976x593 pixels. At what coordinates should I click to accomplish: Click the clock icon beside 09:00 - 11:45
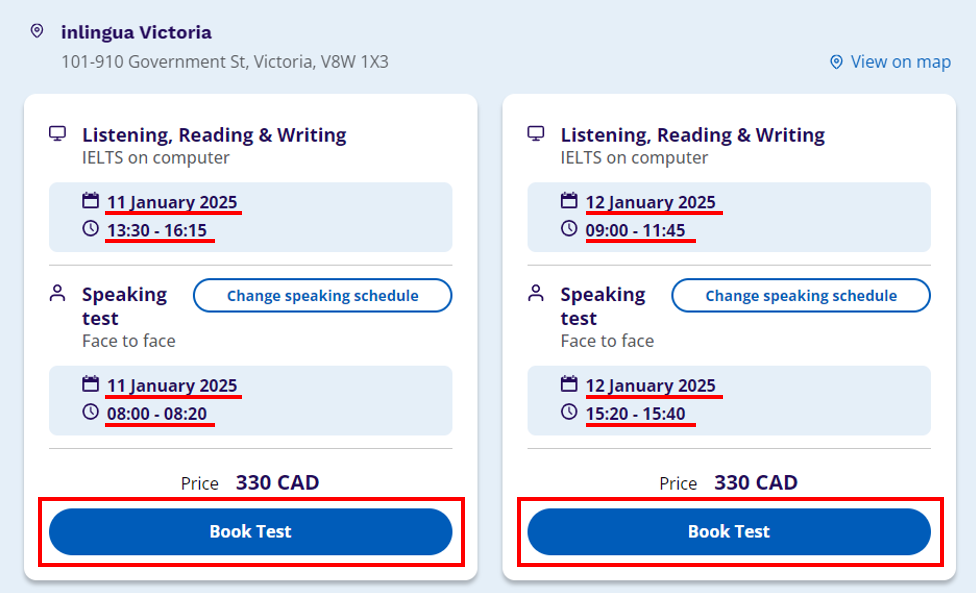pos(569,229)
